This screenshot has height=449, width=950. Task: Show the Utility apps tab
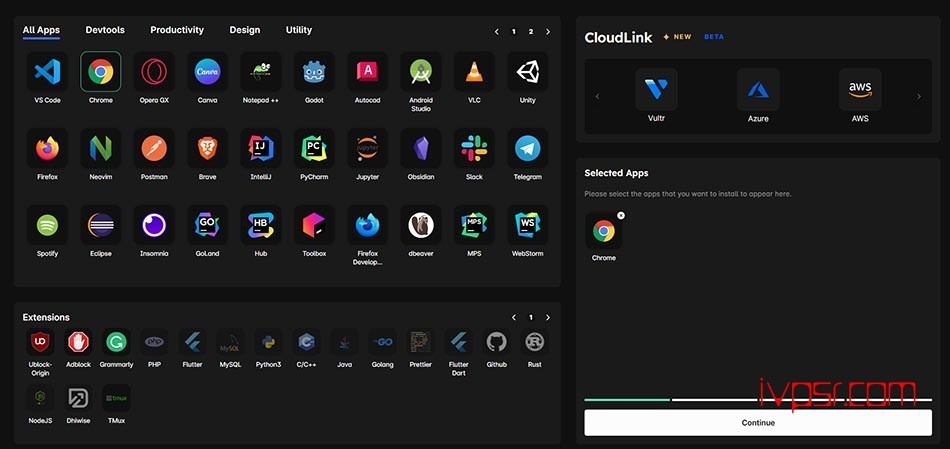coord(299,30)
